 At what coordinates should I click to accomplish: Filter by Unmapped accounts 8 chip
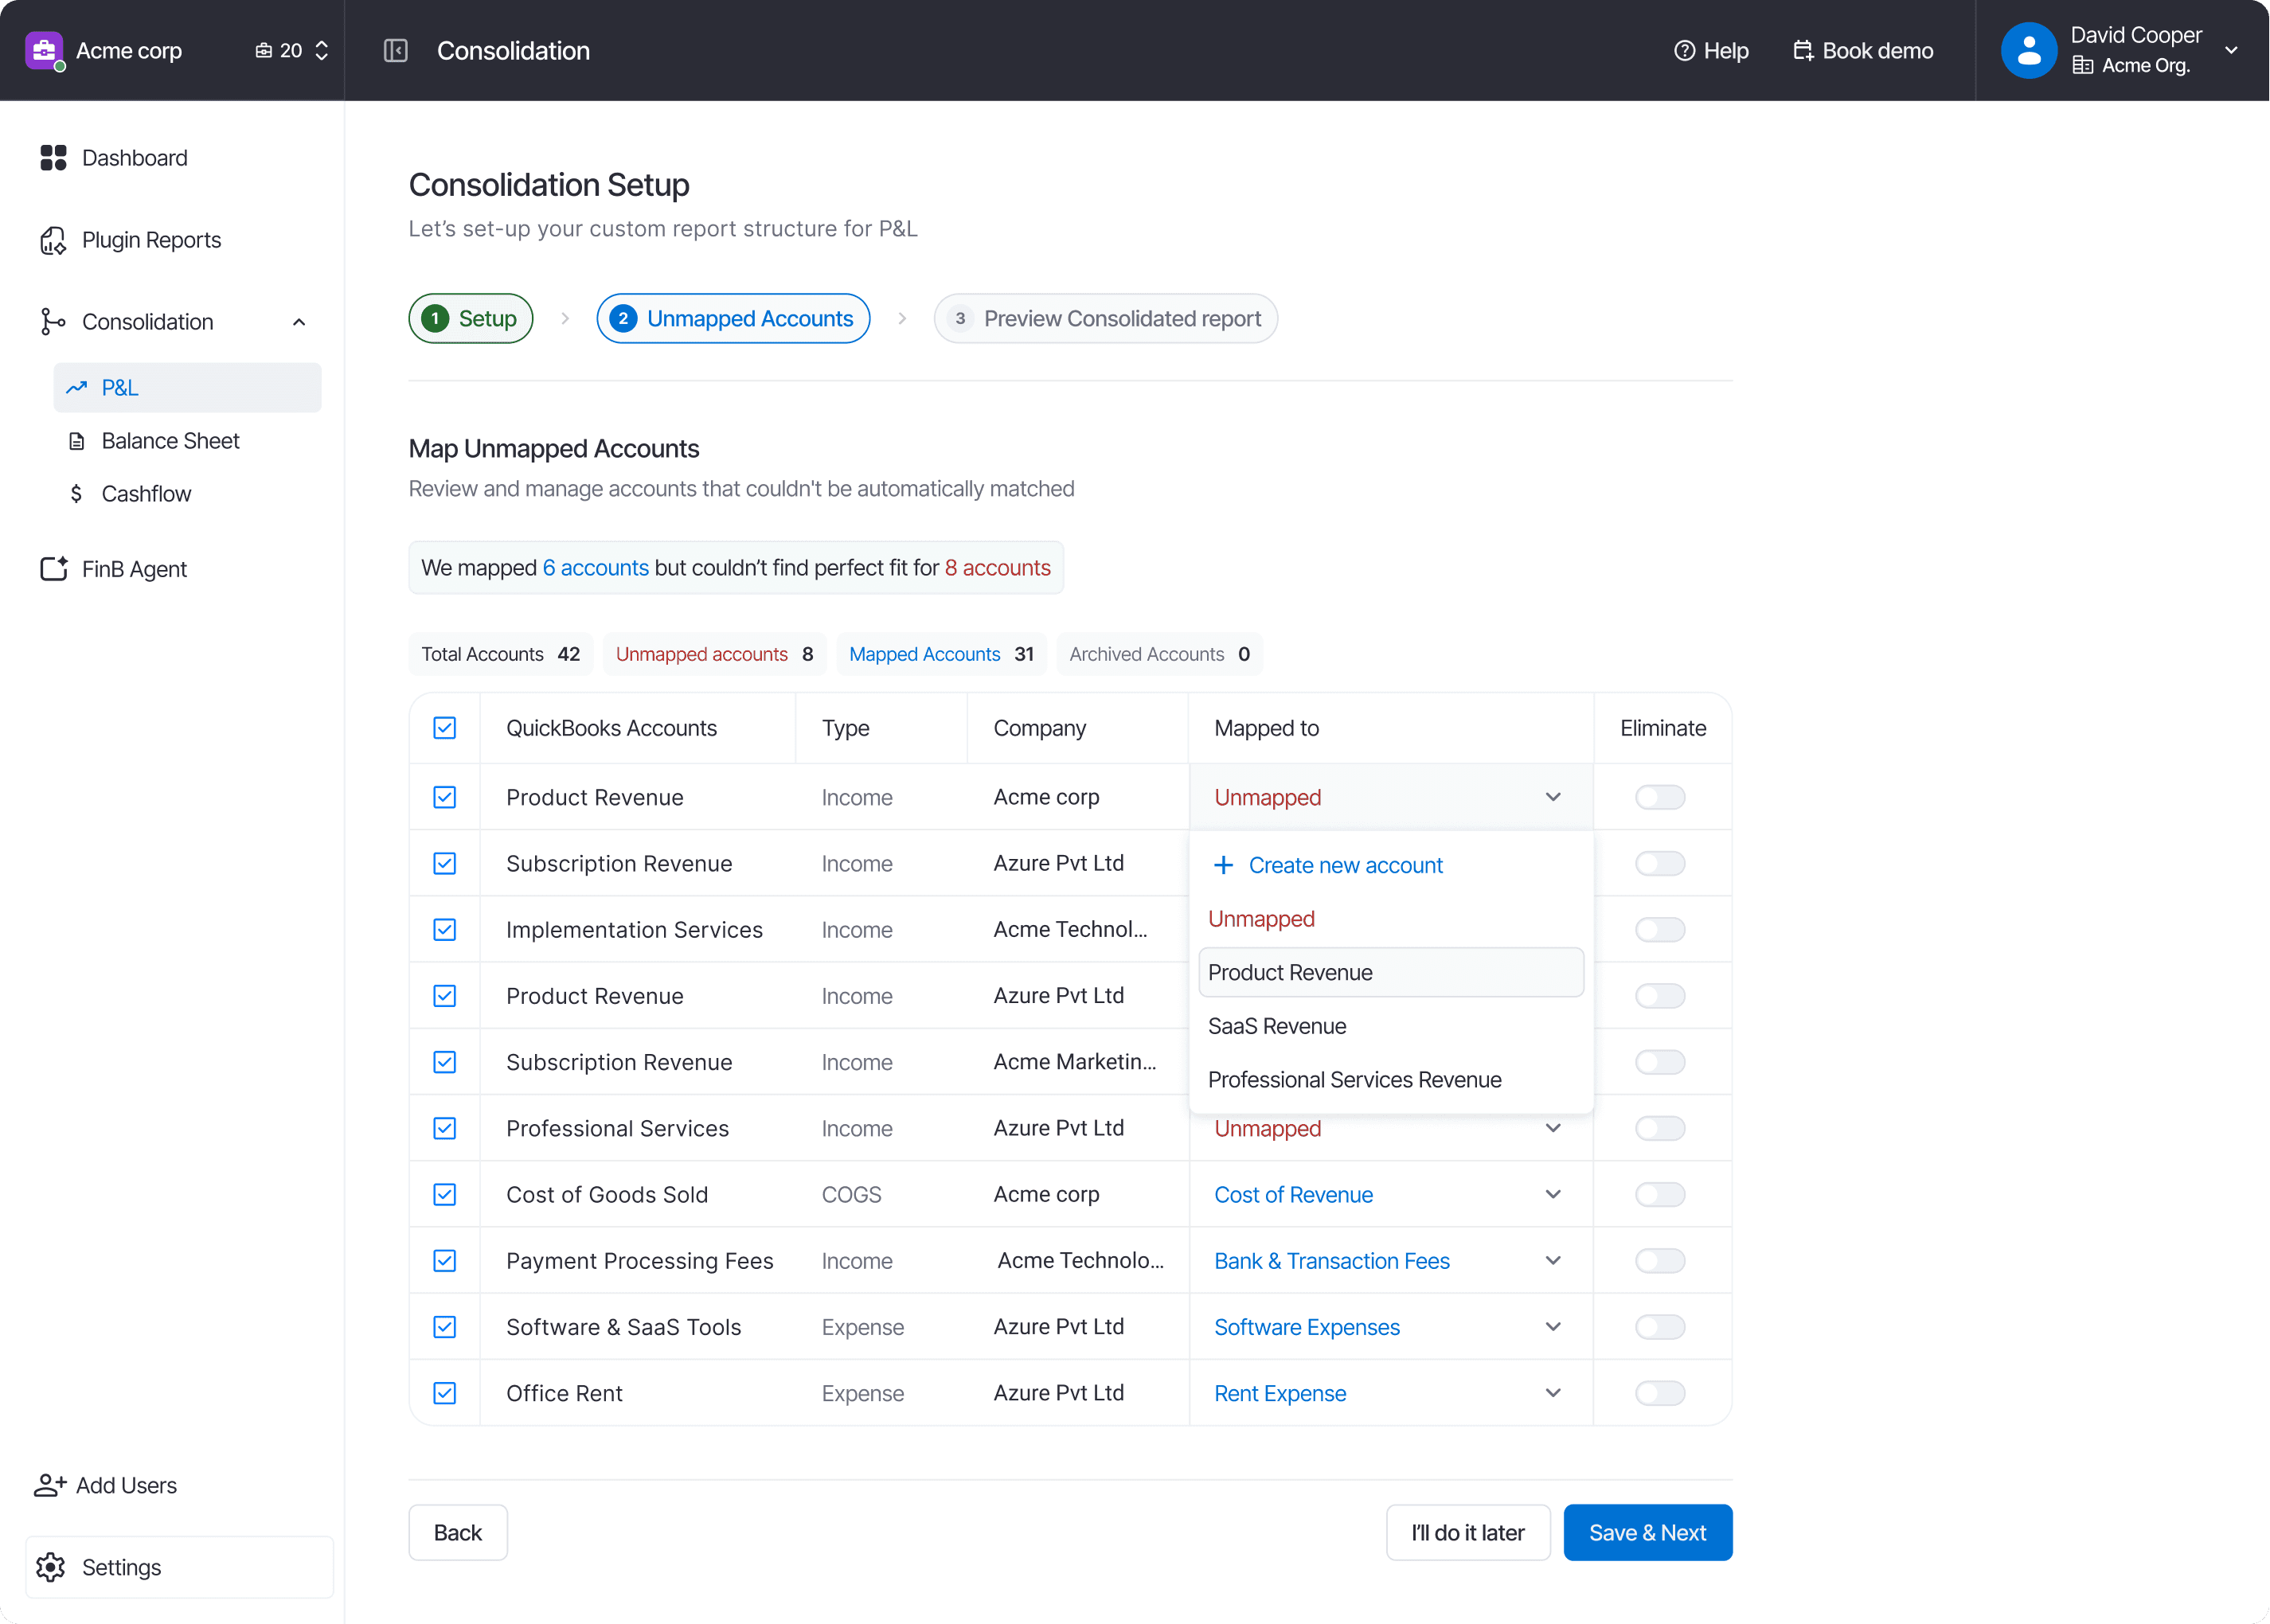(x=714, y=654)
